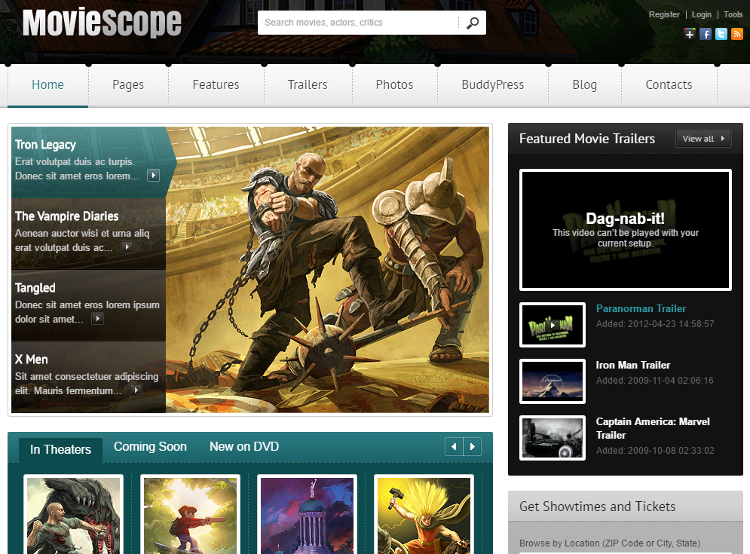Play the Paranorman trailer thumbnail
This screenshot has width=750, height=554.
pos(552,325)
